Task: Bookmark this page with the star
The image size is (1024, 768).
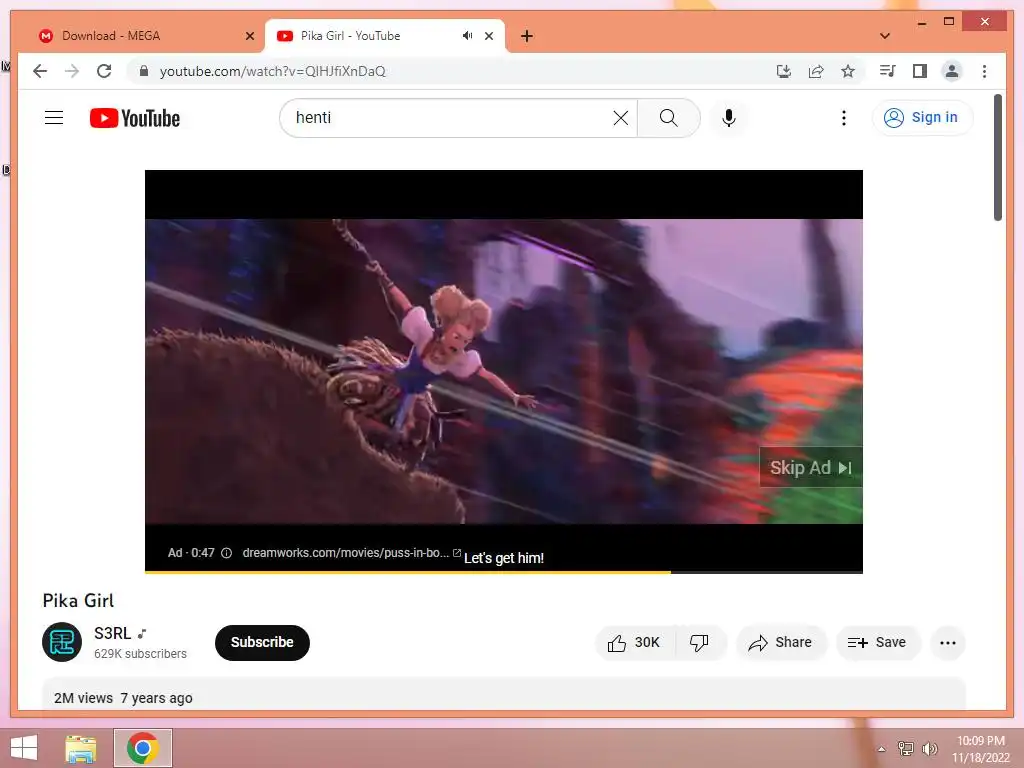Action: click(x=848, y=71)
